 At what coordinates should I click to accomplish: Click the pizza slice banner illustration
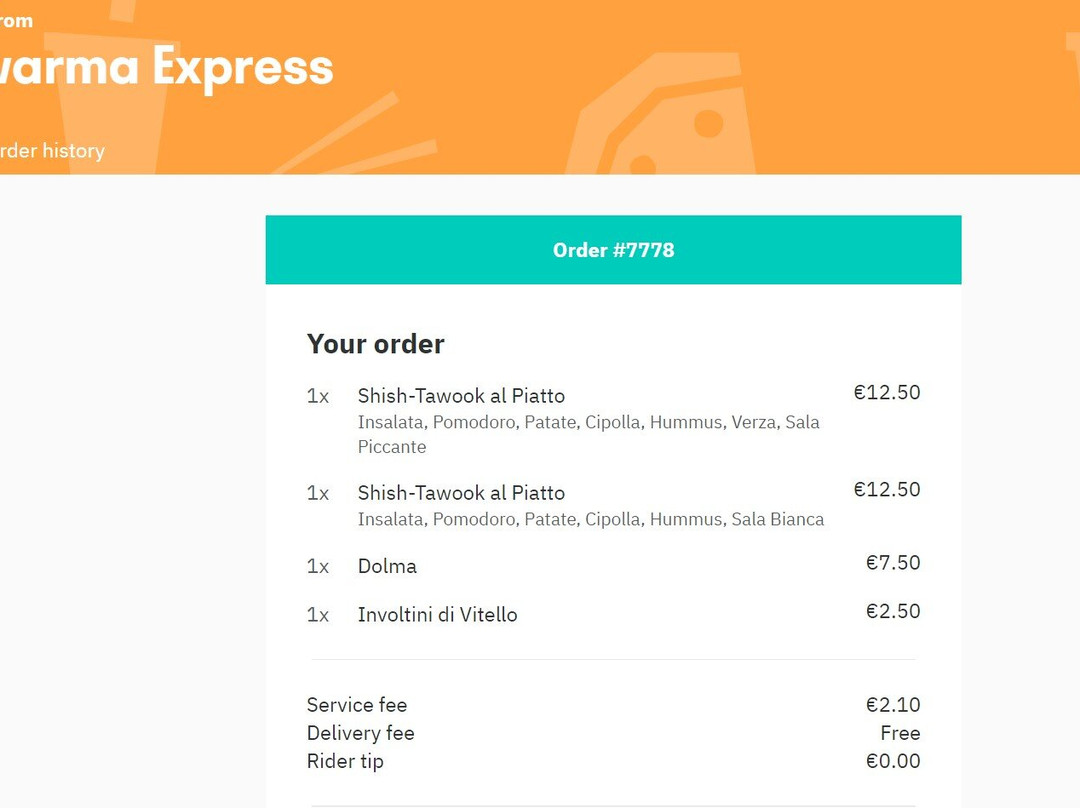click(x=660, y=114)
